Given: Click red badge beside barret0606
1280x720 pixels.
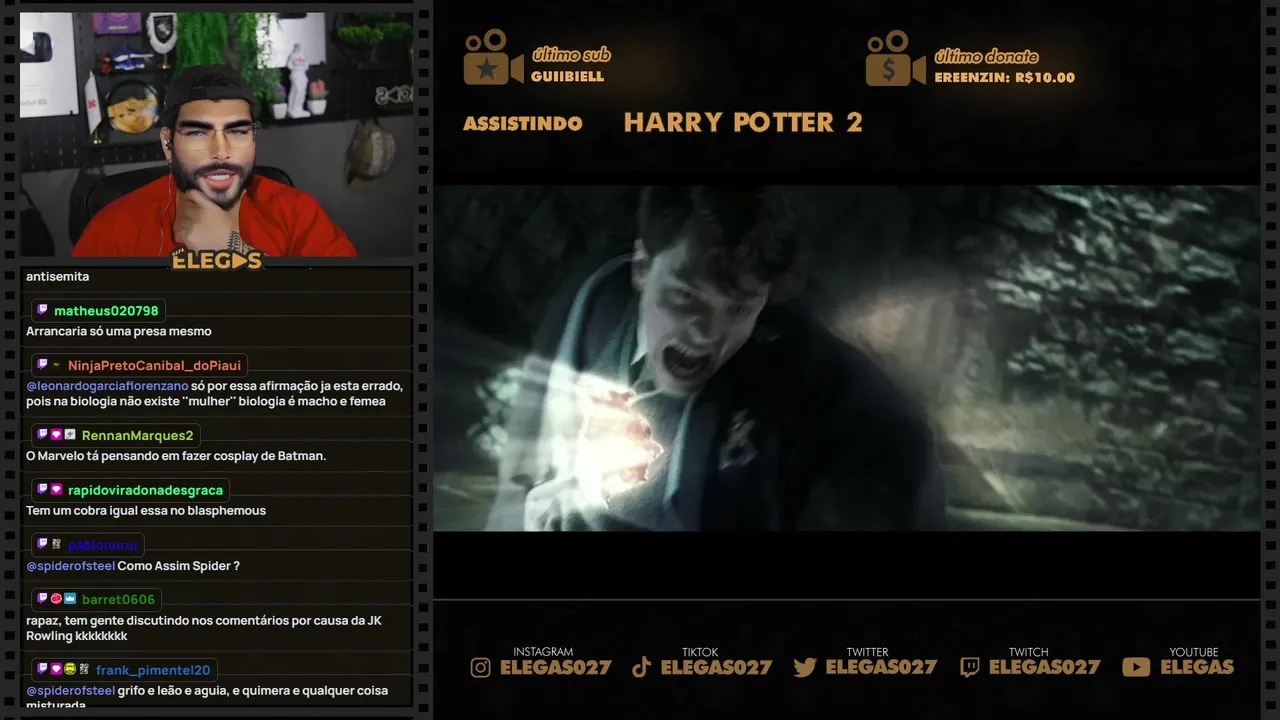Looking at the screenshot, I should [x=56, y=599].
